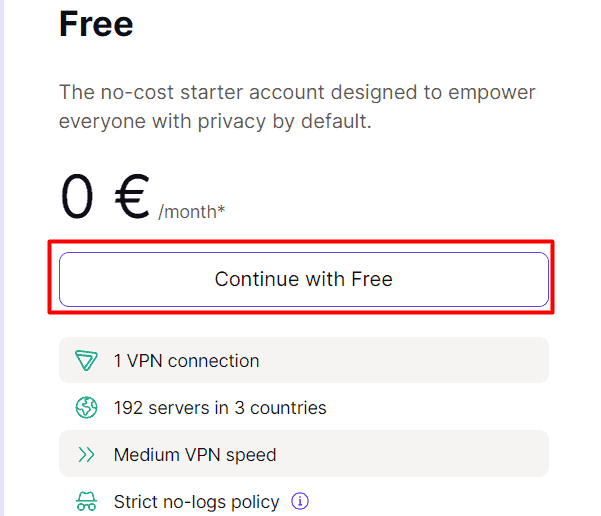Image resolution: width=601 pixels, height=516 pixels.
Task: Click the "Medium VPN speed" feature text
Action: [195, 455]
